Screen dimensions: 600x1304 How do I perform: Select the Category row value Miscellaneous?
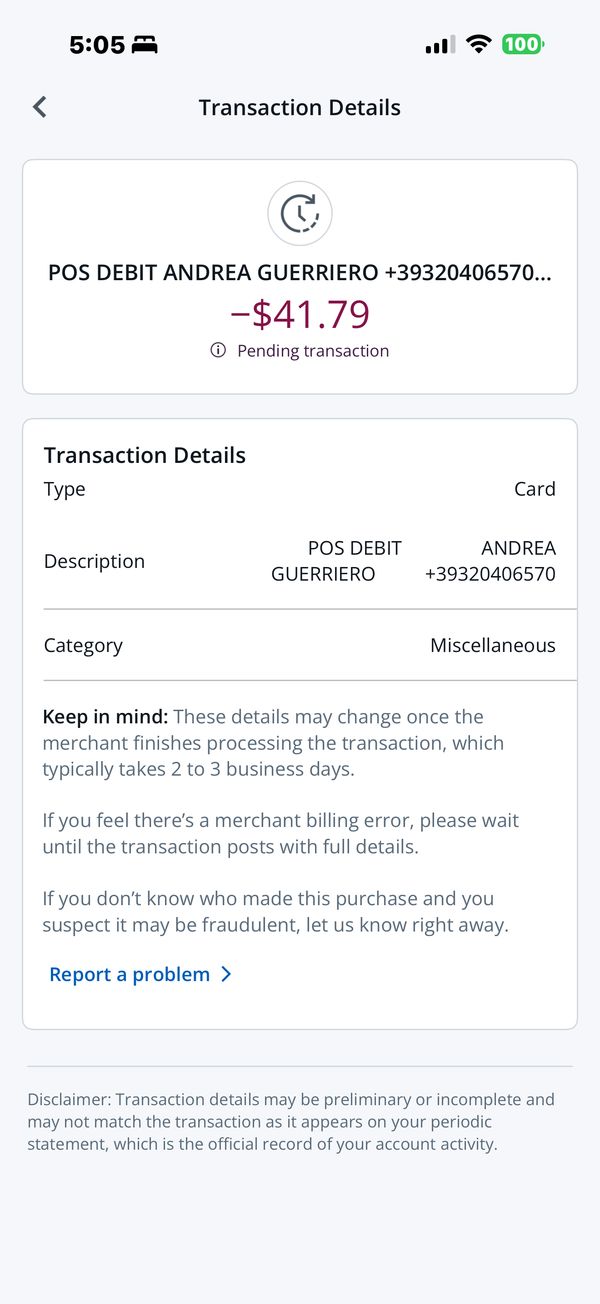coord(492,645)
